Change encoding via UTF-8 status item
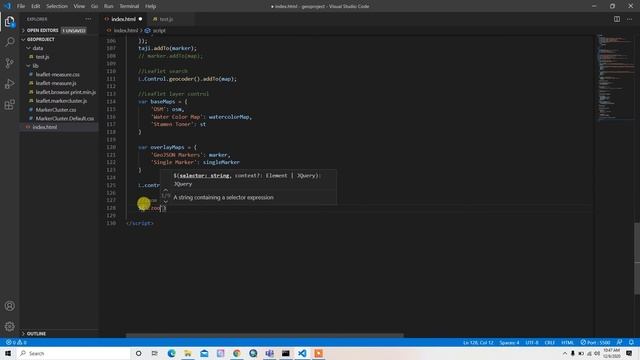 pos(532,342)
